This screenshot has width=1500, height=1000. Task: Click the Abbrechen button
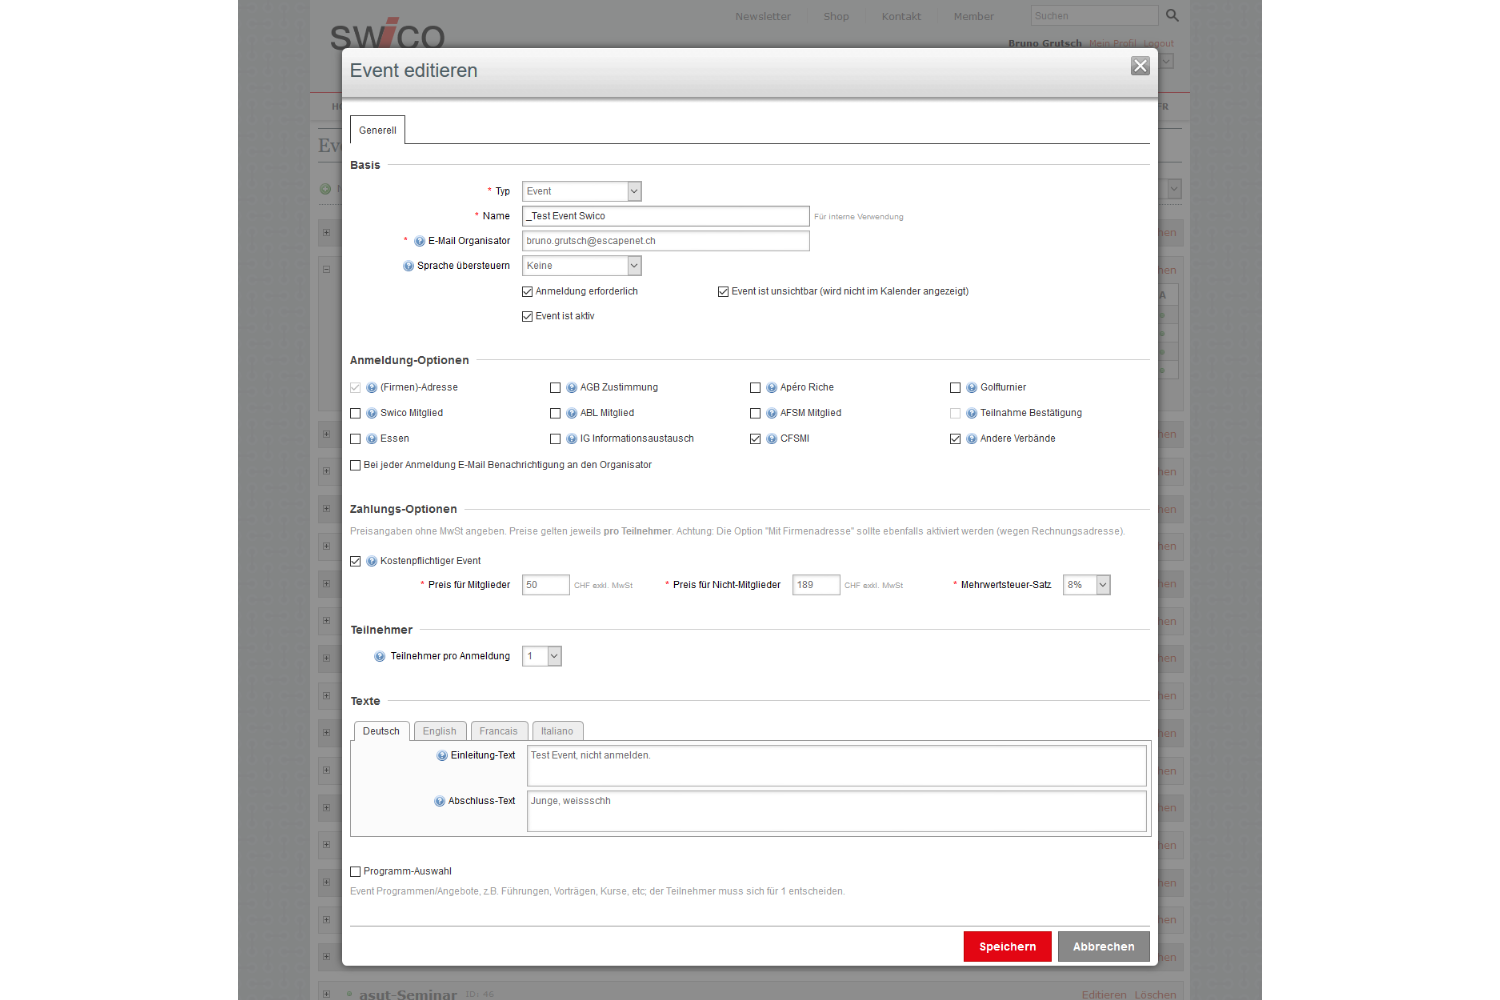[1103, 947]
